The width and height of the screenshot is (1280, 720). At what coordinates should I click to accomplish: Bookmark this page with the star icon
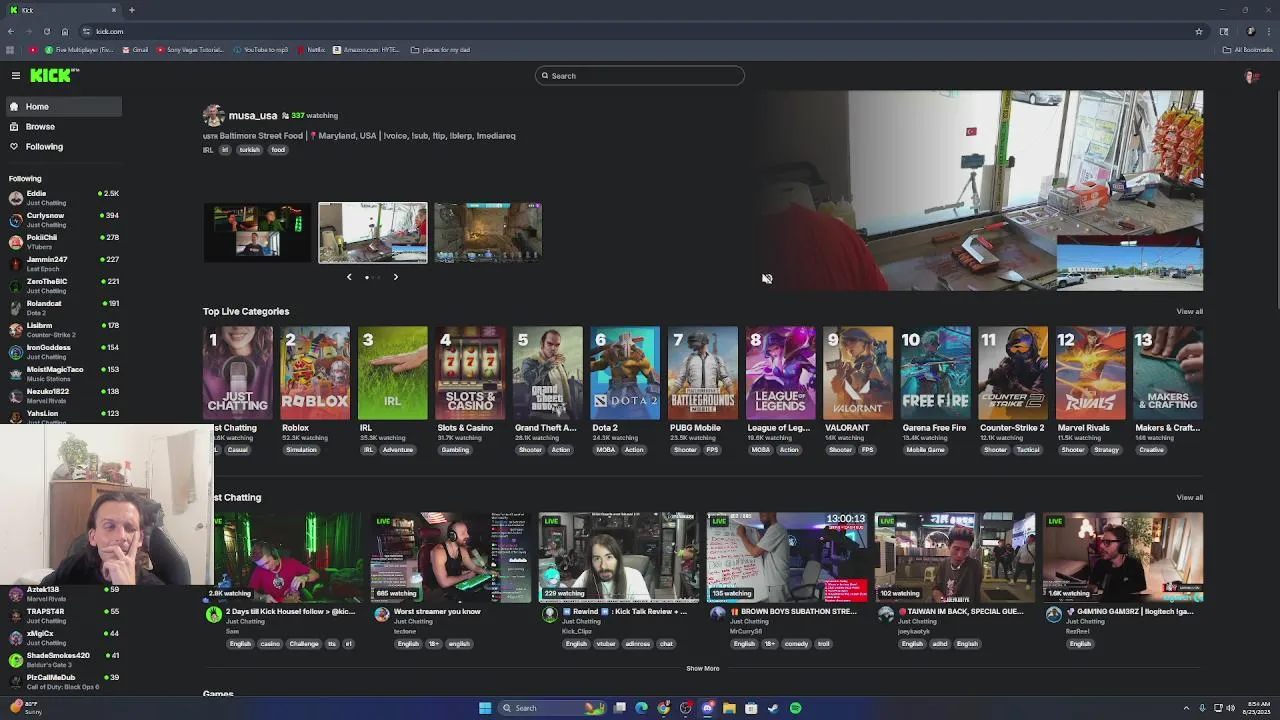point(1198,31)
